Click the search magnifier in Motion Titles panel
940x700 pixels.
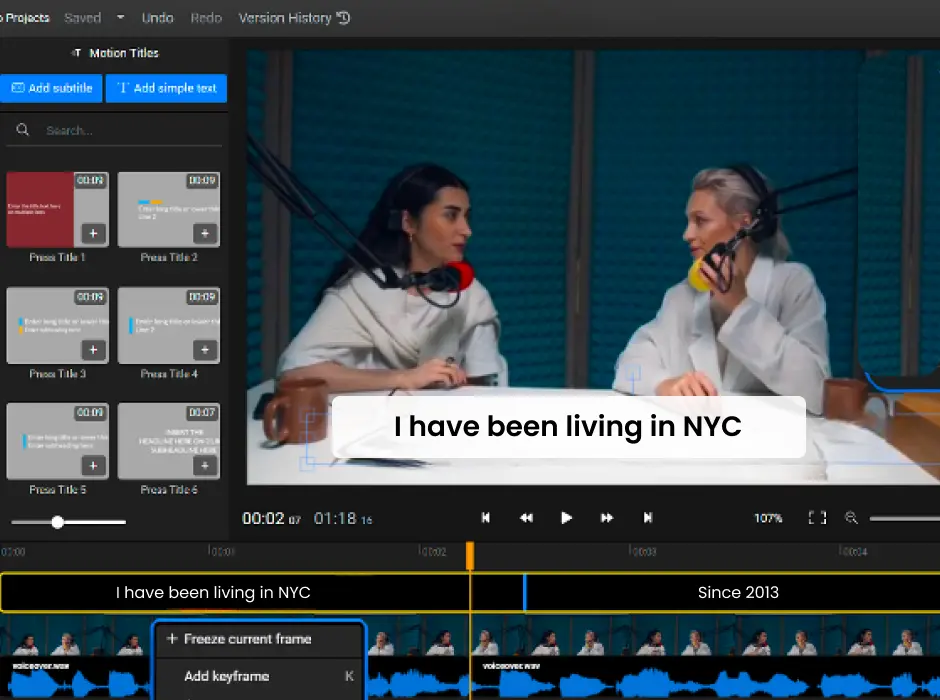23,130
